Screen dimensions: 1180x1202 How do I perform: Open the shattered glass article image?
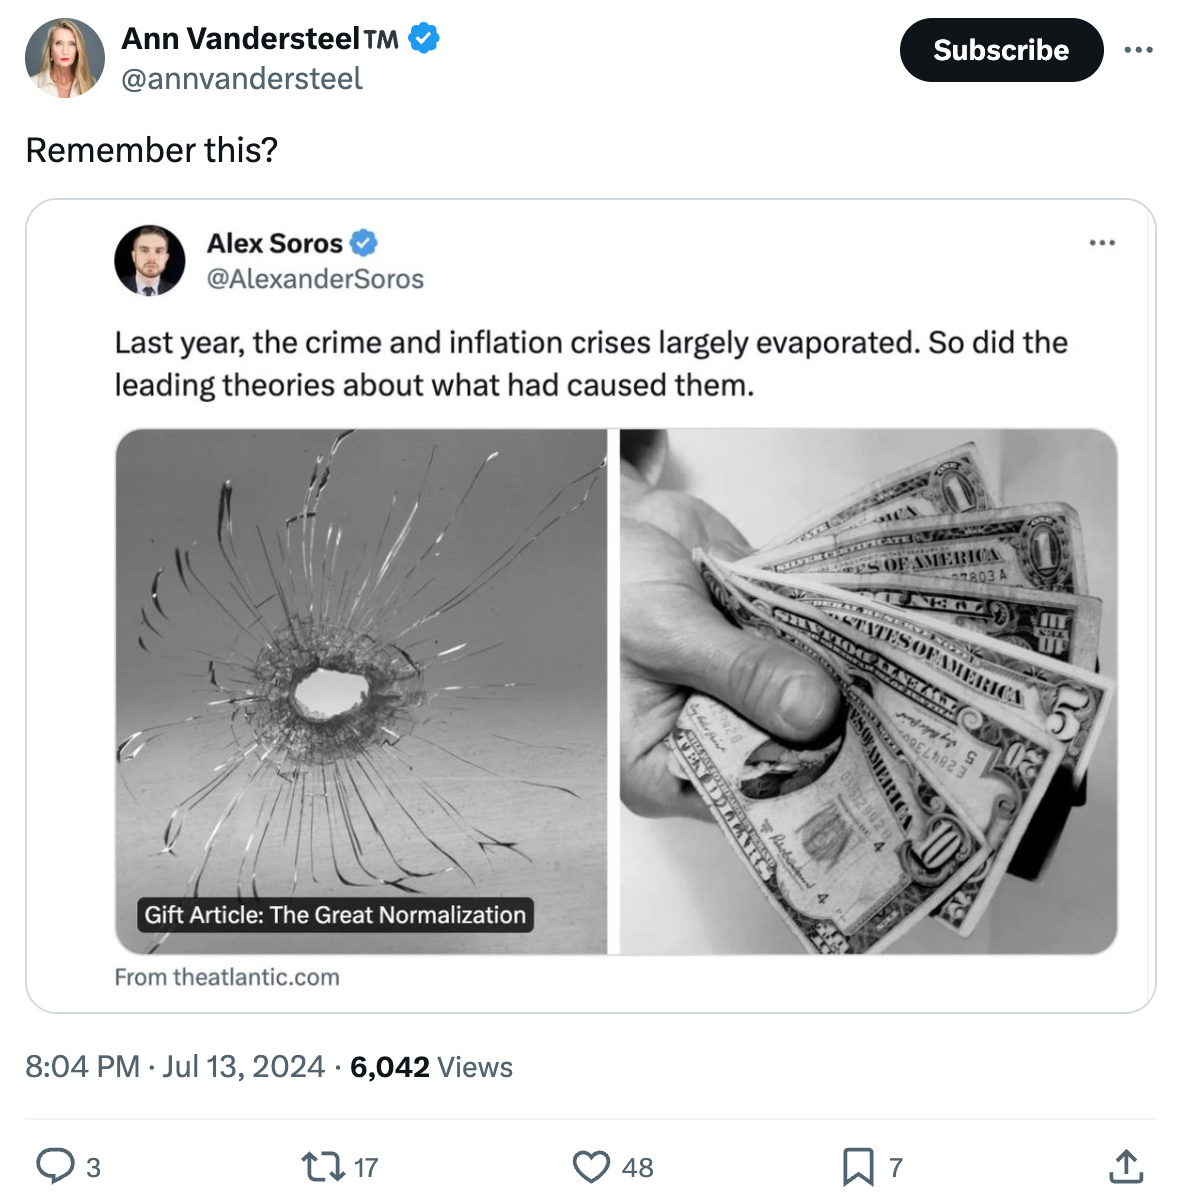pyautogui.click(x=361, y=692)
